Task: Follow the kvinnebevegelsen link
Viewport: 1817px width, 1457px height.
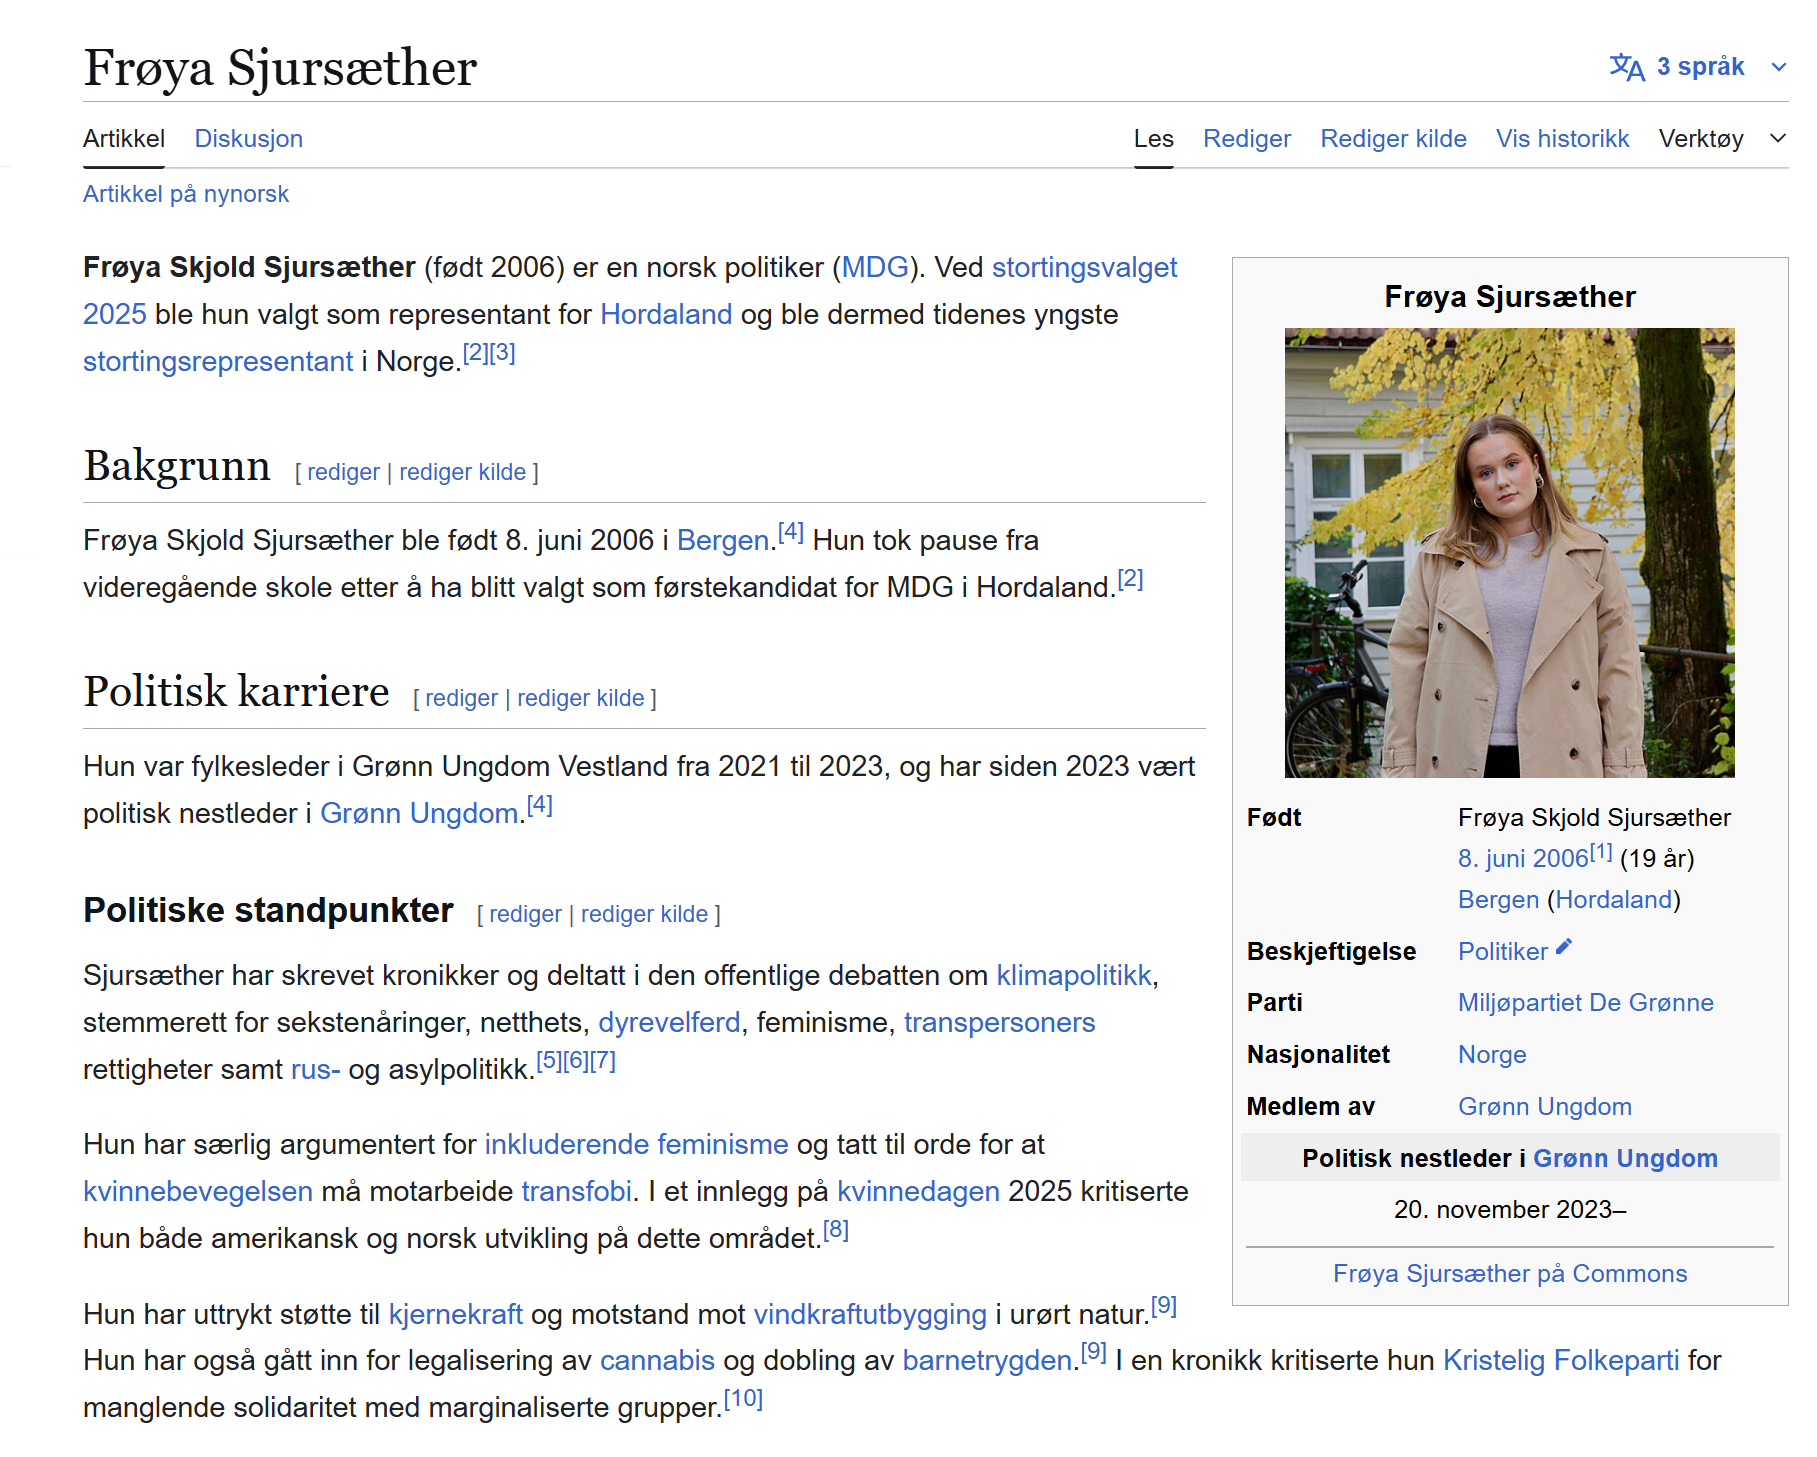Action: (198, 1191)
